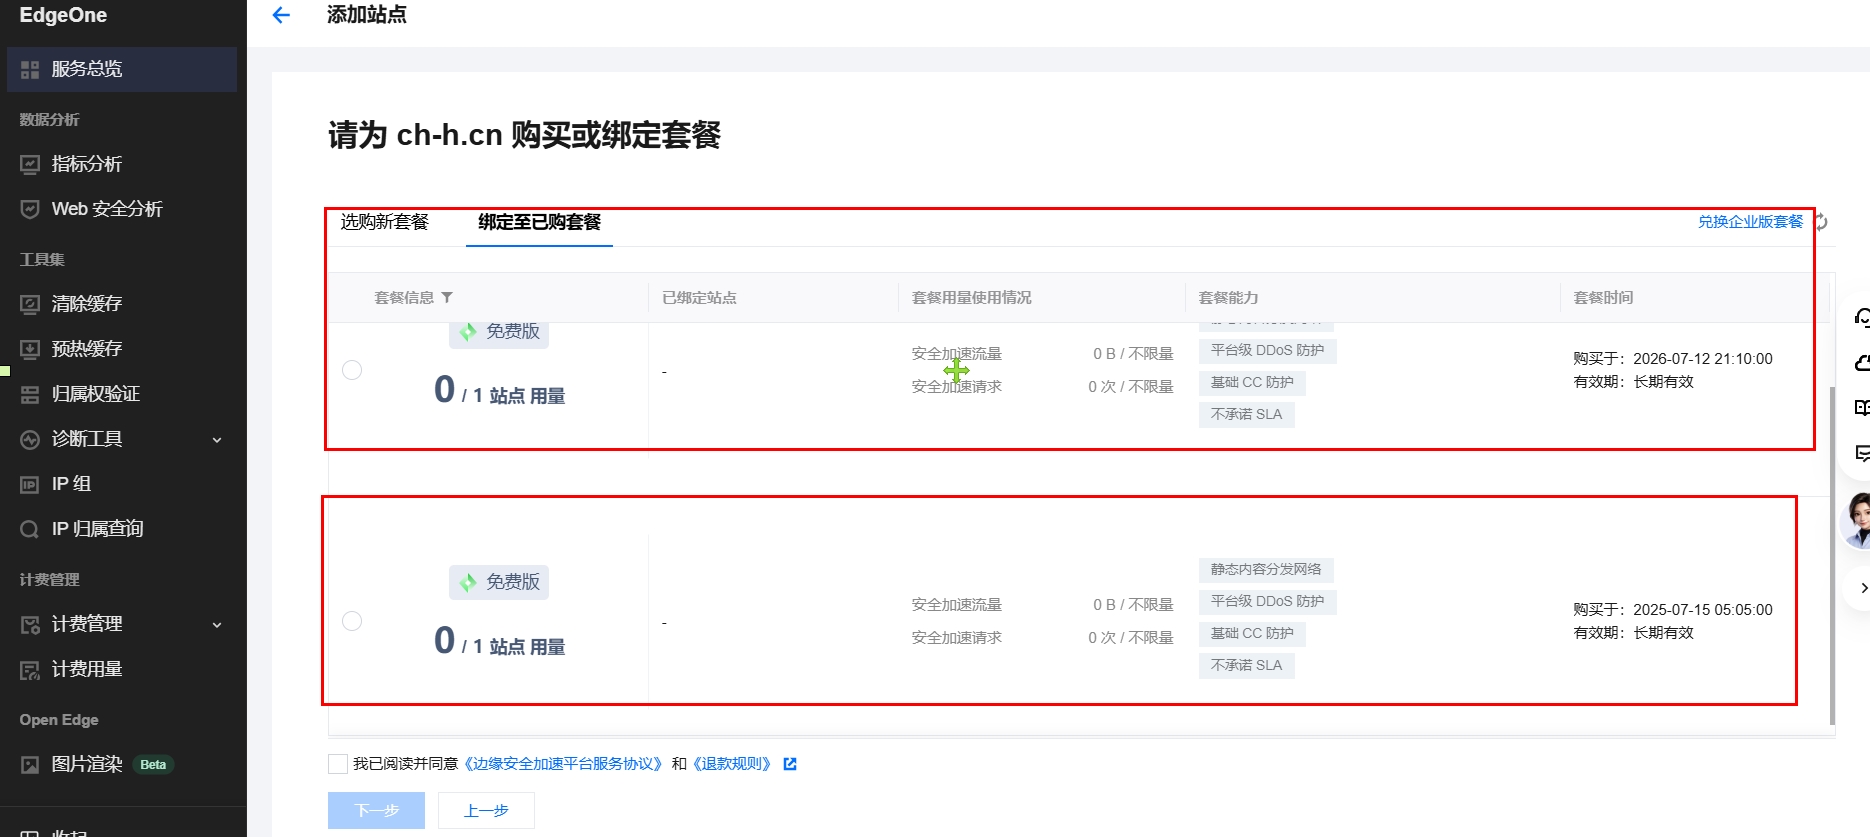Click the 套餐用量使用情况 column header
The image size is (1870, 837).
coord(971,298)
